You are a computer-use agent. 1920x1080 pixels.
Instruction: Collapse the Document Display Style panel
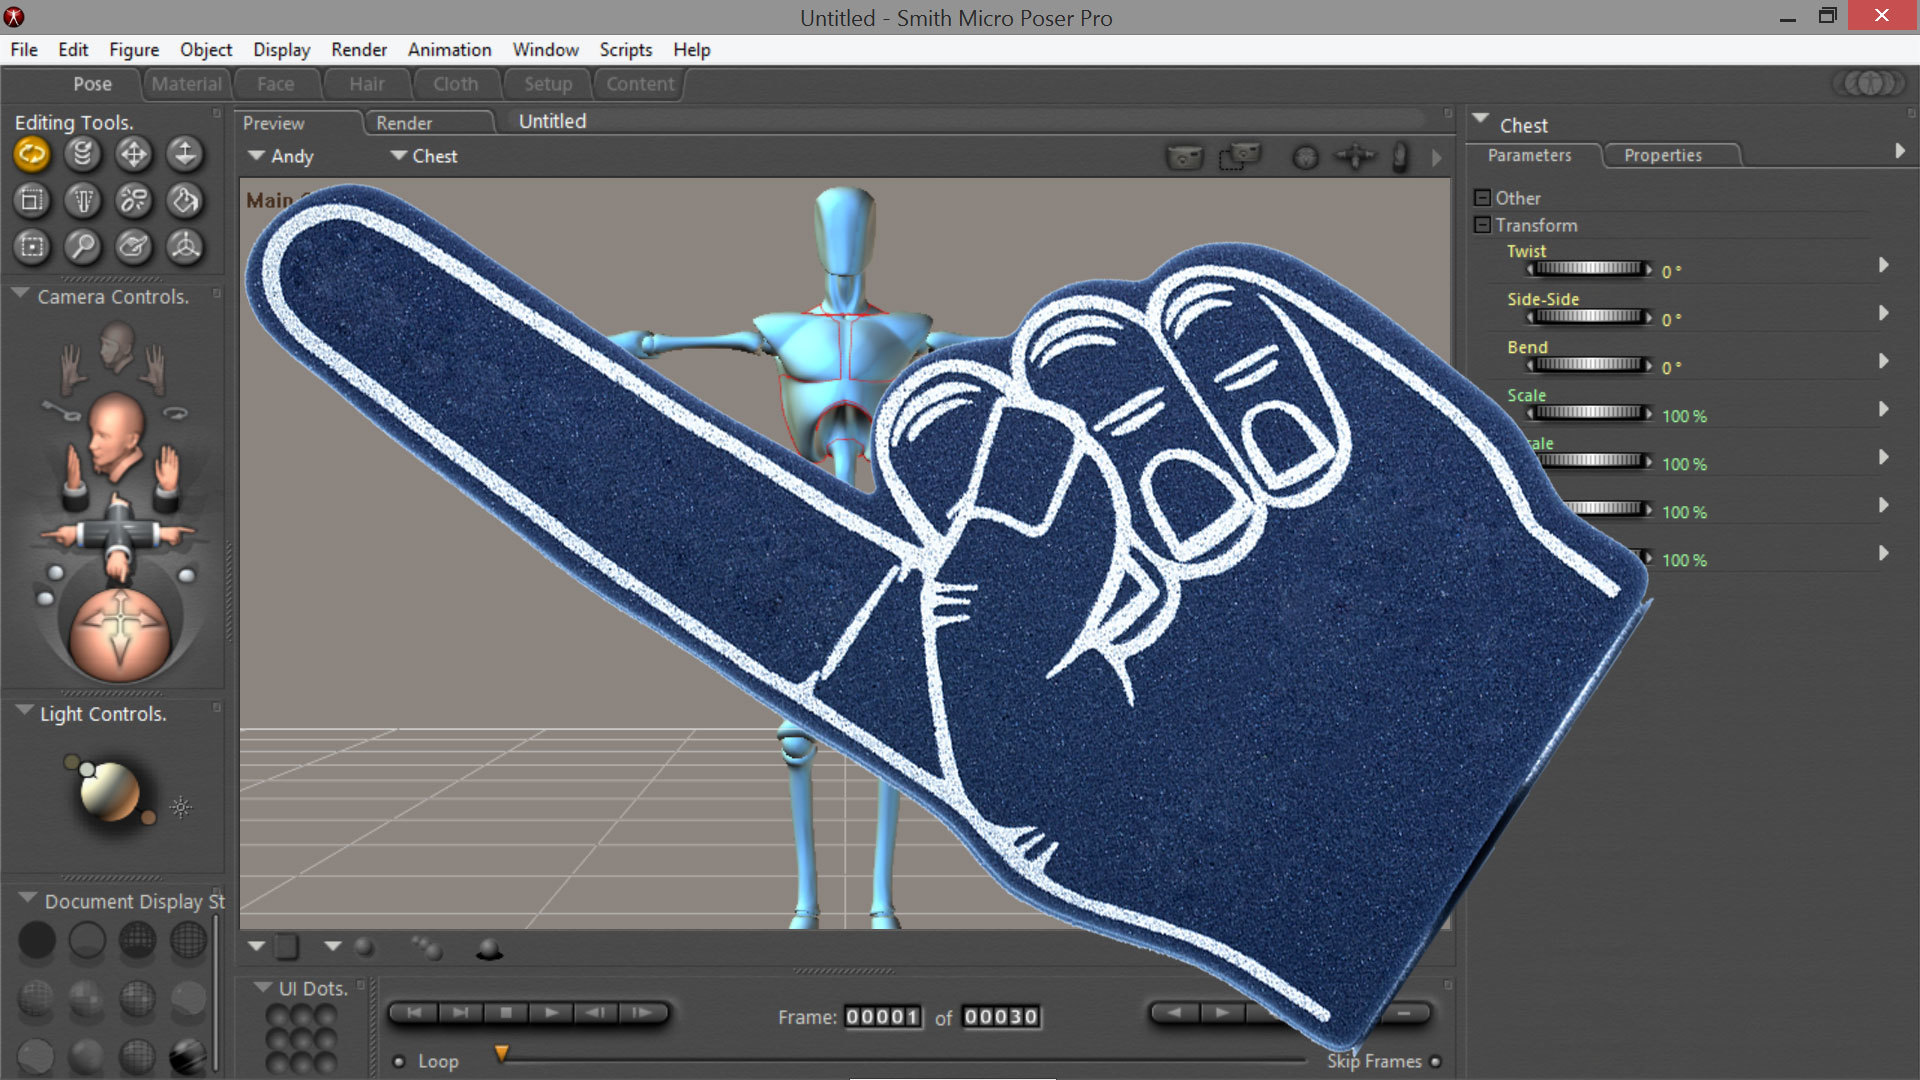[x=28, y=899]
